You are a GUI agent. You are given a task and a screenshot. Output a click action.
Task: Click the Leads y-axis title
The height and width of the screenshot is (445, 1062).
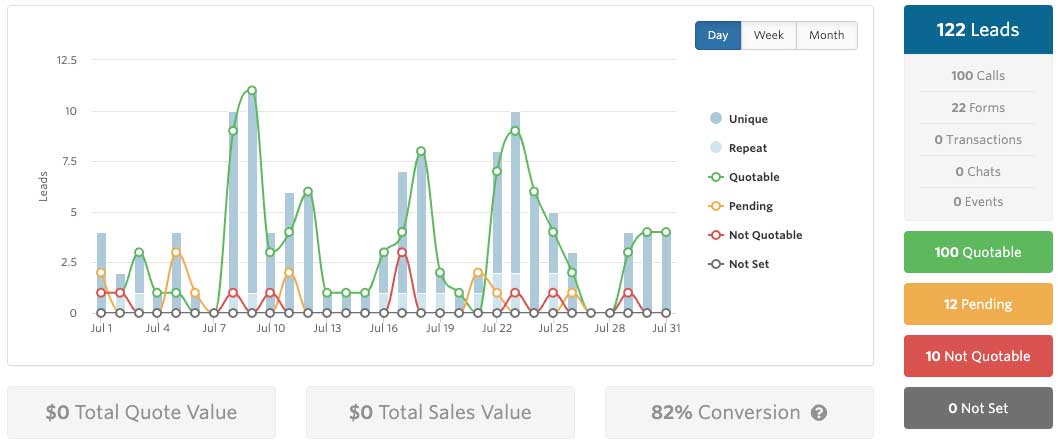point(43,186)
